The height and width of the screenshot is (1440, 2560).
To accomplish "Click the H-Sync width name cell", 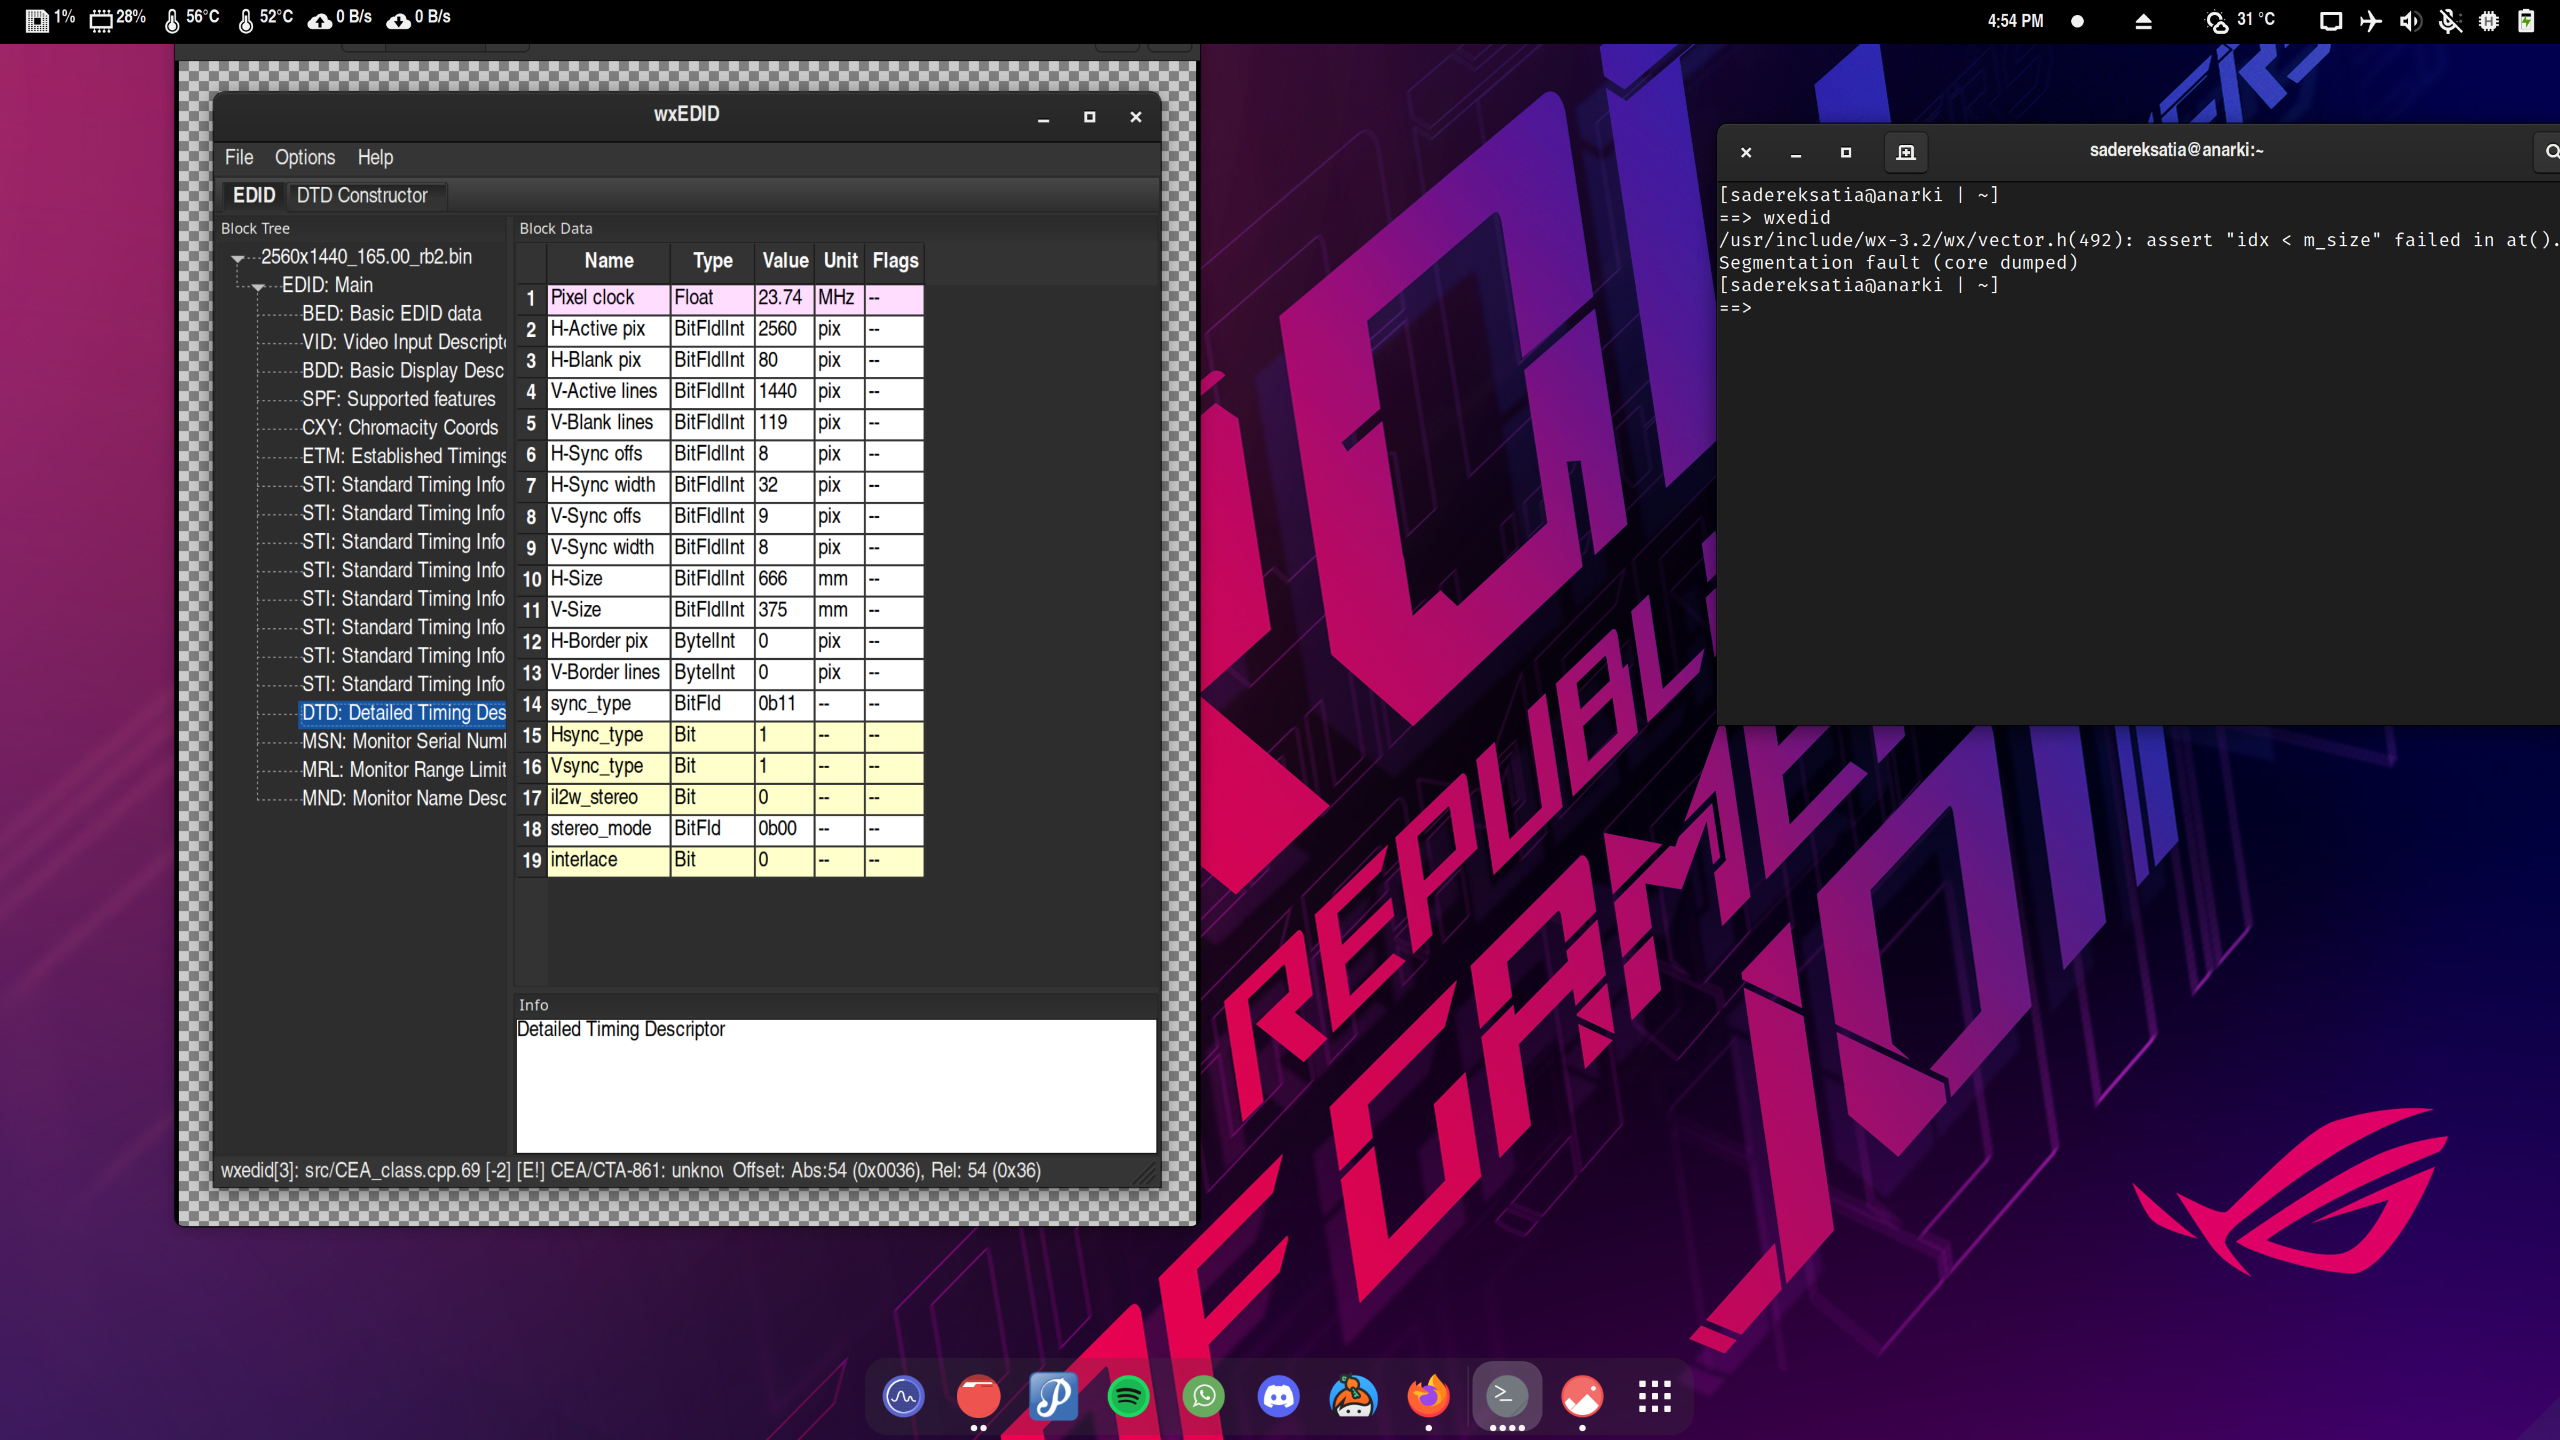I will (608, 485).
